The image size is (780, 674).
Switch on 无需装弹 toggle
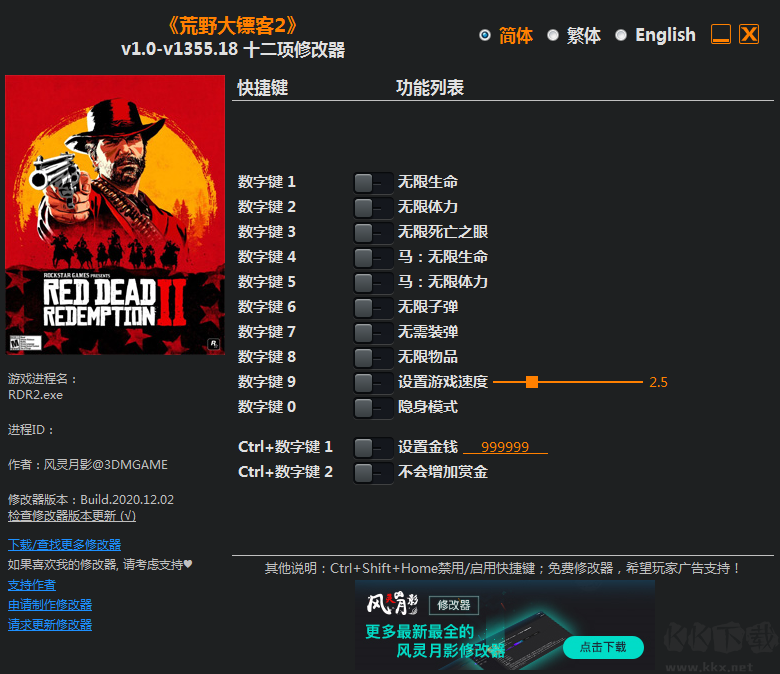[373, 332]
